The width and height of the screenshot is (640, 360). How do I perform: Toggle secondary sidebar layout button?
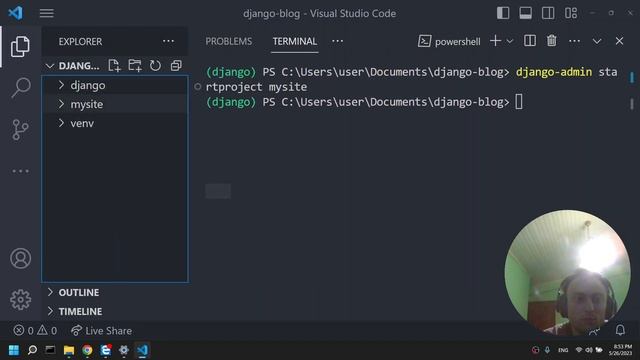(548, 13)
